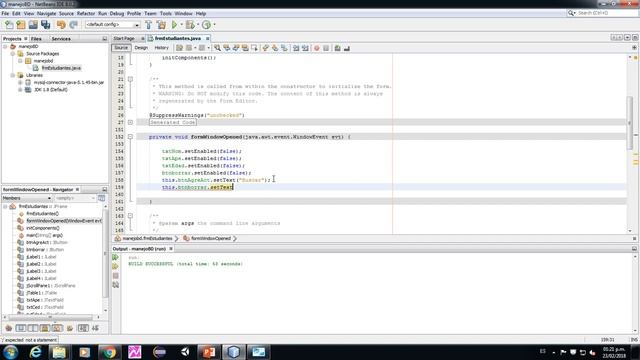
Task: Toggle Show Non-Public Members navigator filter
Action: tap(45, 328)
